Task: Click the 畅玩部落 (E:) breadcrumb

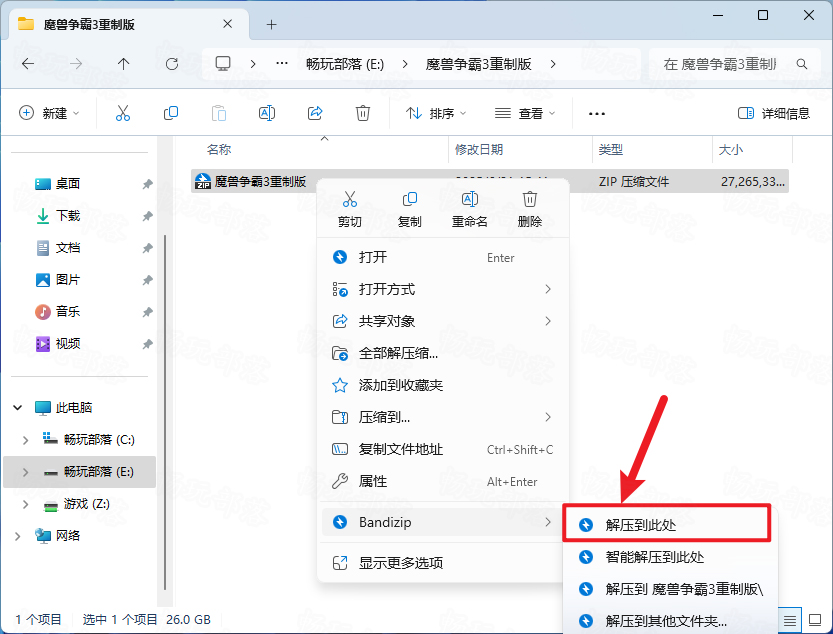Action: (345, 64)
